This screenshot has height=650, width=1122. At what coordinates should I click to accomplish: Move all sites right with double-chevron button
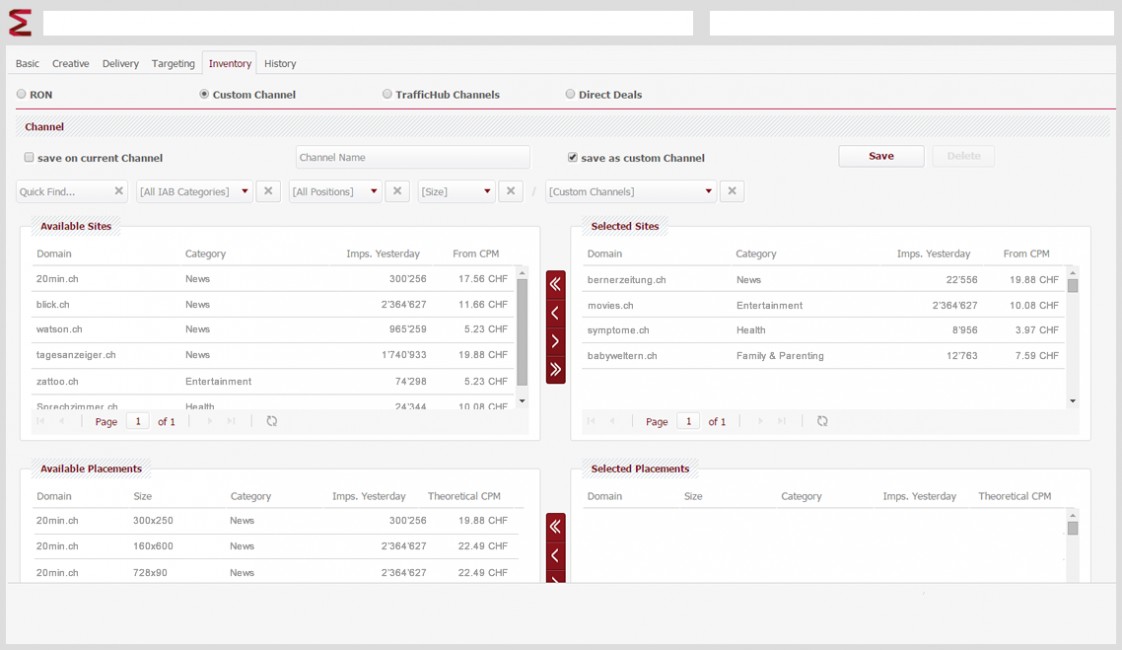click(x=555, y=370)
